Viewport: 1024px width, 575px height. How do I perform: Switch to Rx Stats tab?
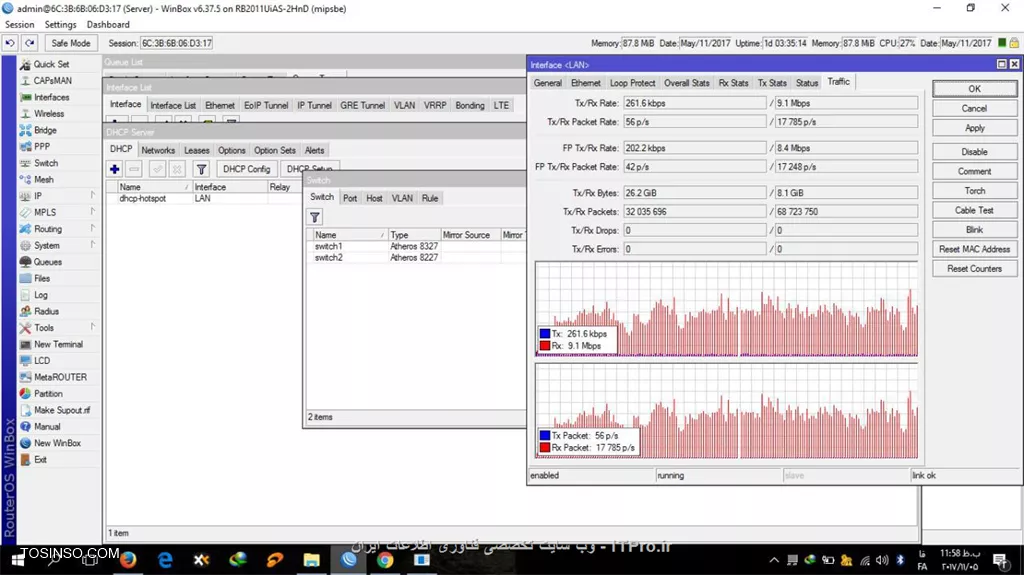tap(733, 83)
